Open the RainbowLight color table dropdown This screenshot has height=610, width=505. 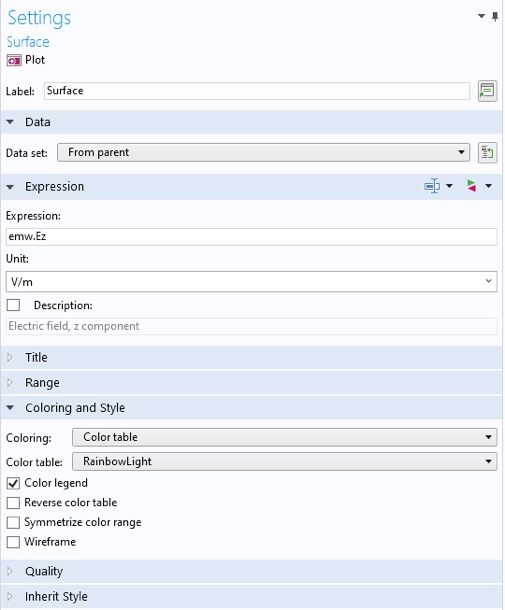click(x=284, y=461)
